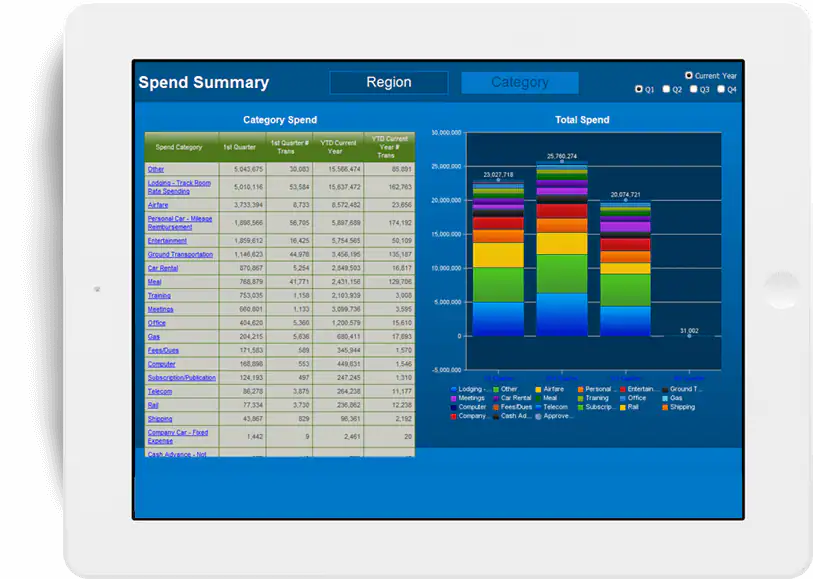Open the Subscription/Publication category link

(183, 377)
